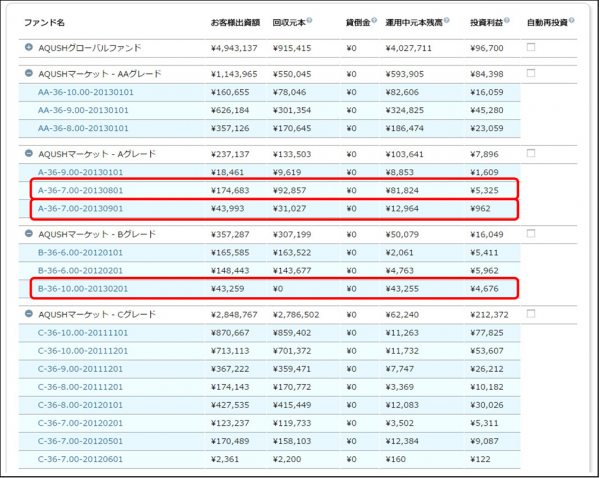Toggle auto-reinvest checkbox for AAグレード
Screen dimensions: 600x478
tap(531, 73)
